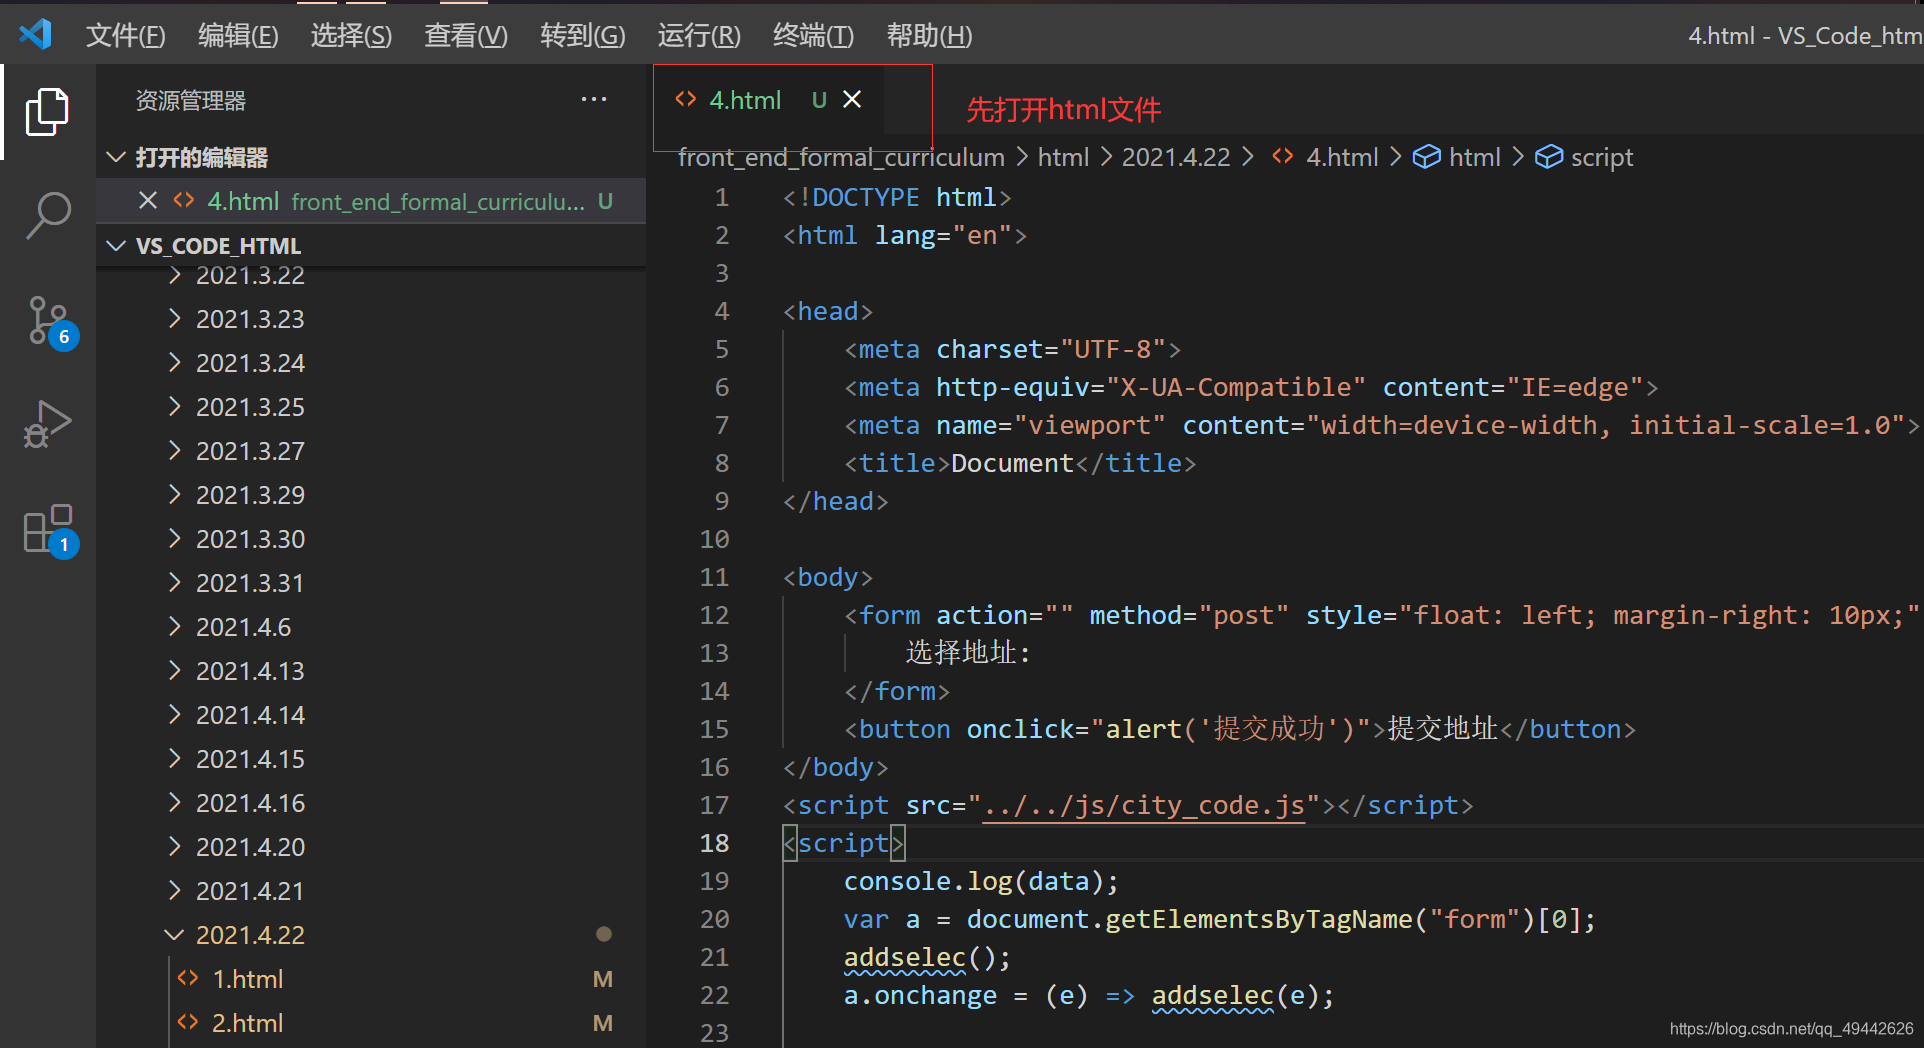Click the html symbol icon in breadcrumb
The height and width of the screenshot is (1048, 1924).
(x=1427, y=157)
